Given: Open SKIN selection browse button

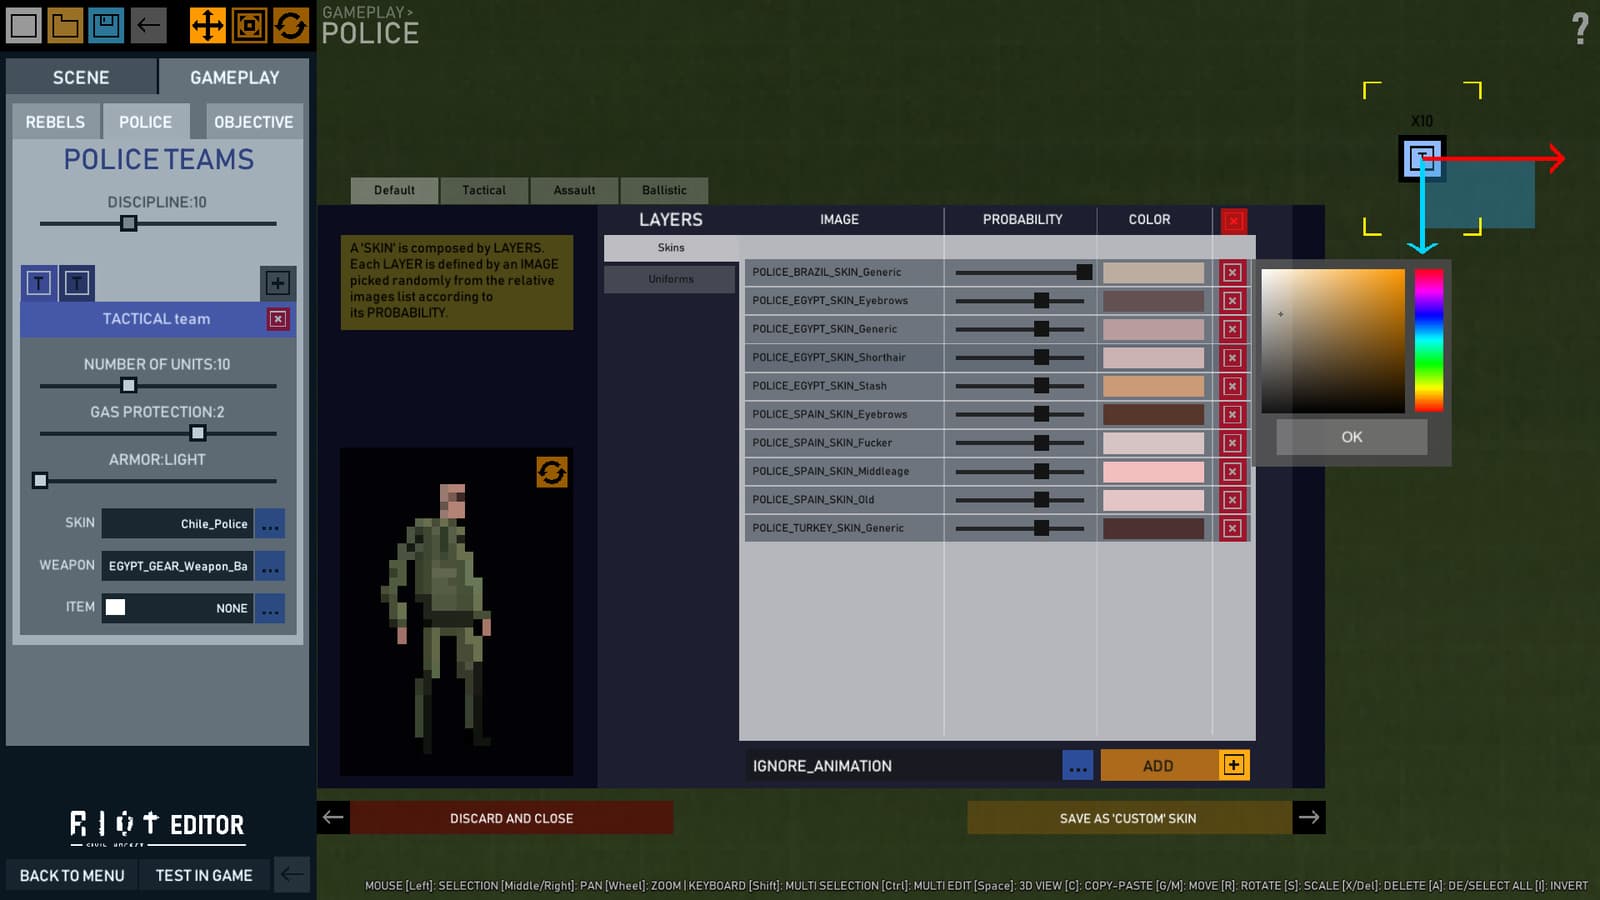Looking at the screenshot, I should click(270, 523).
